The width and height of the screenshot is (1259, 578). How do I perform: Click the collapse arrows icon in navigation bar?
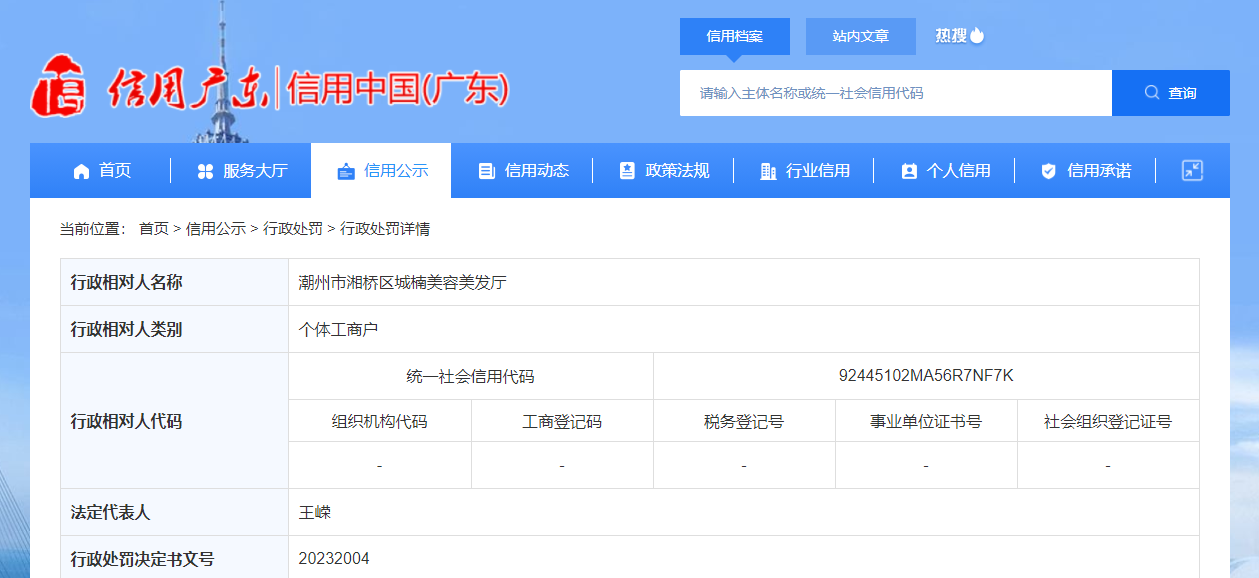(1192, 170)
